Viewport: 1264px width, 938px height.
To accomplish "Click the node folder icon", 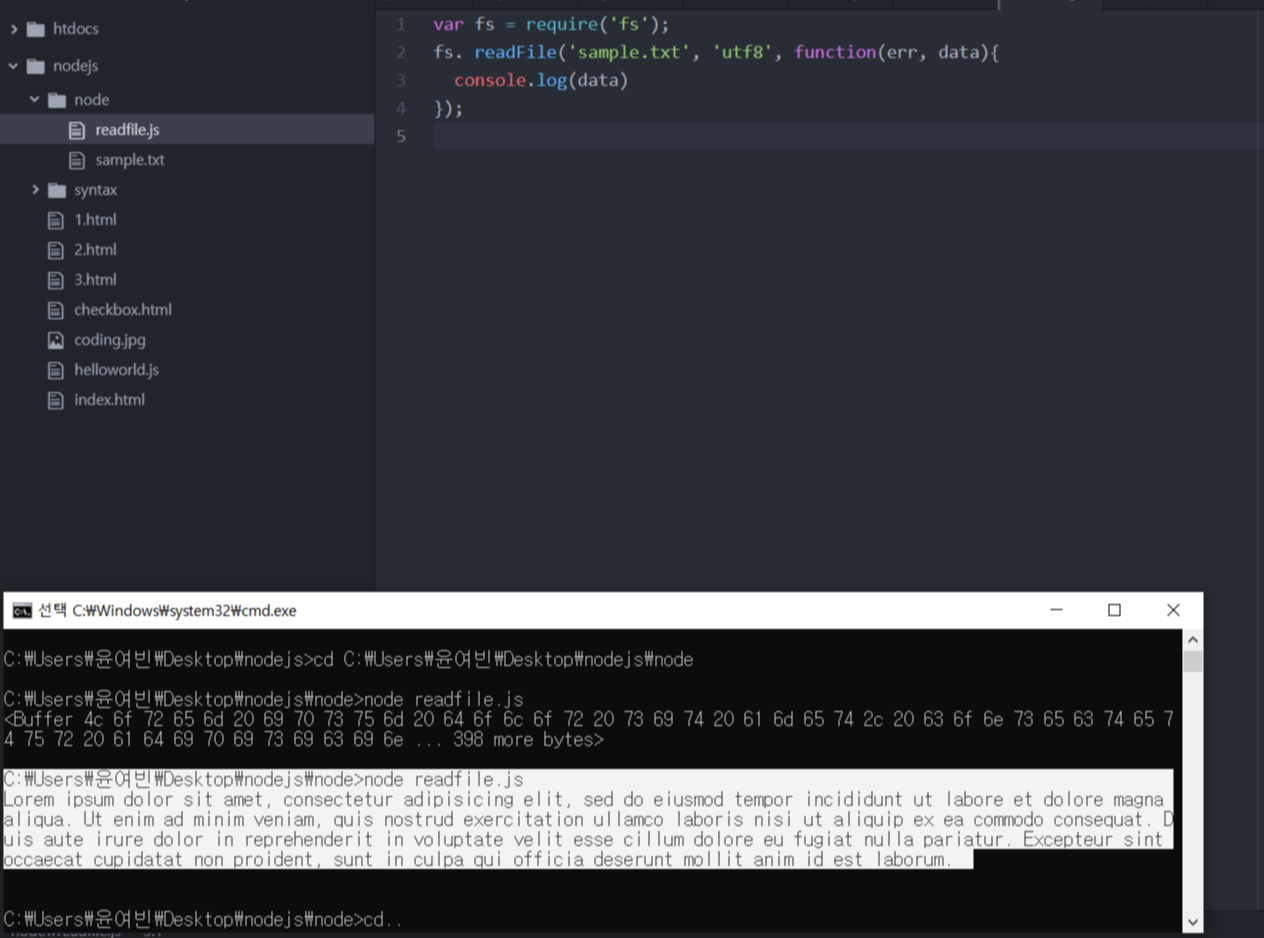I will [57, 100].
